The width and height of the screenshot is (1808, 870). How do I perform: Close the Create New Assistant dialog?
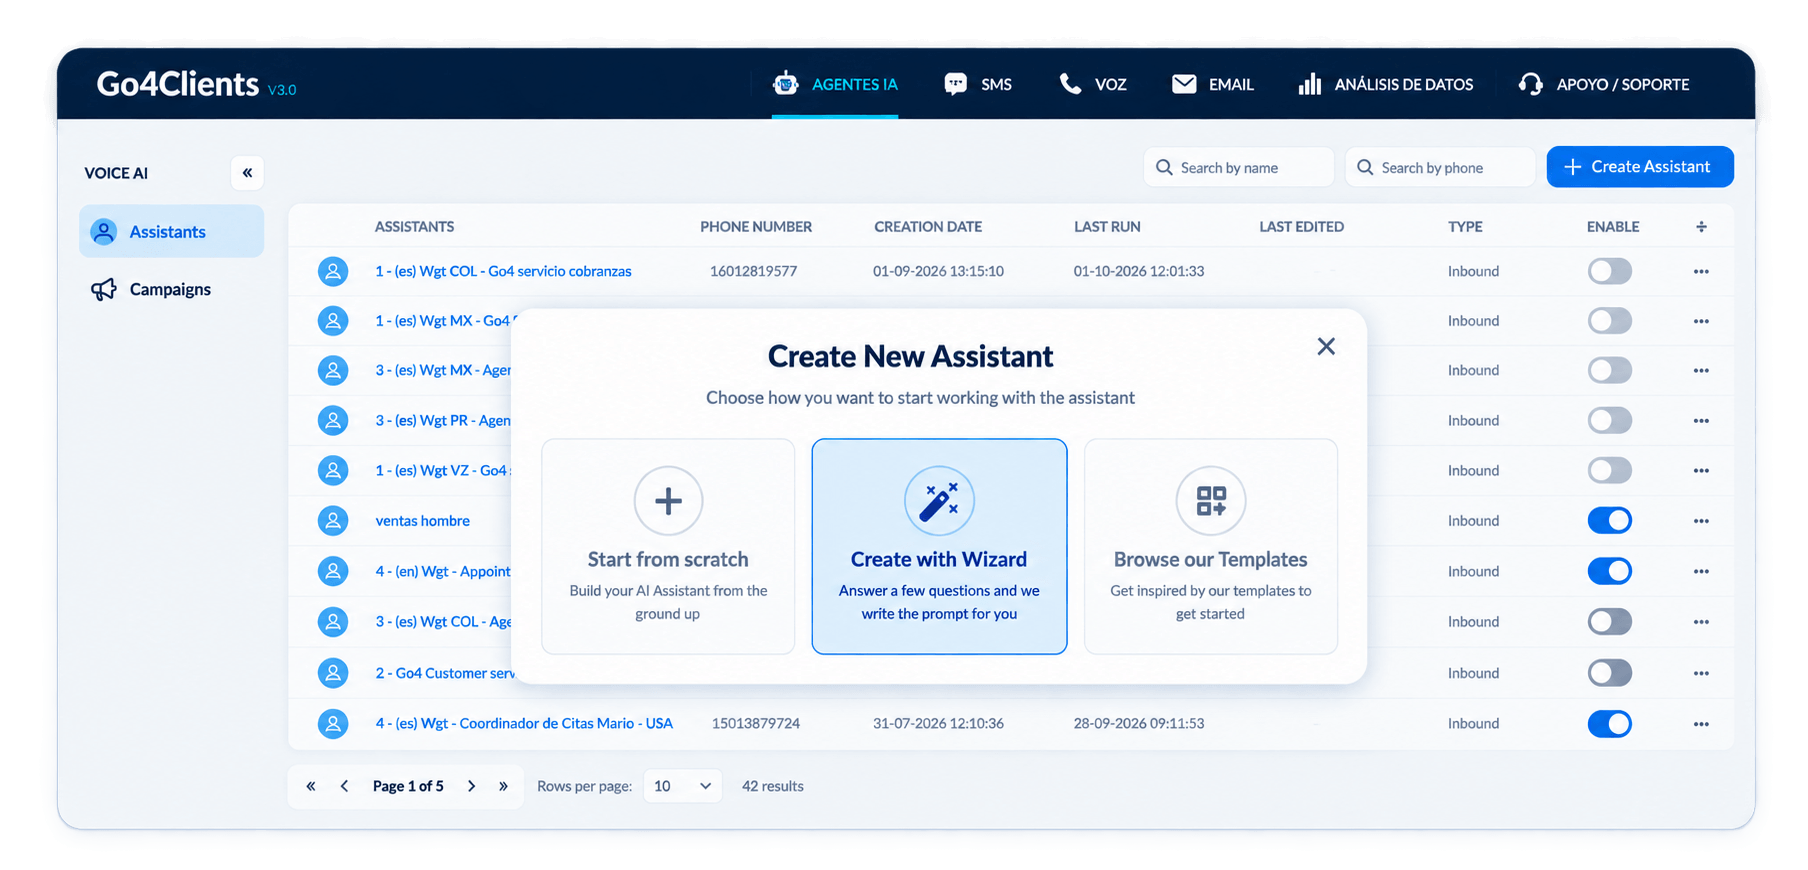click(x=1326, y=346)
